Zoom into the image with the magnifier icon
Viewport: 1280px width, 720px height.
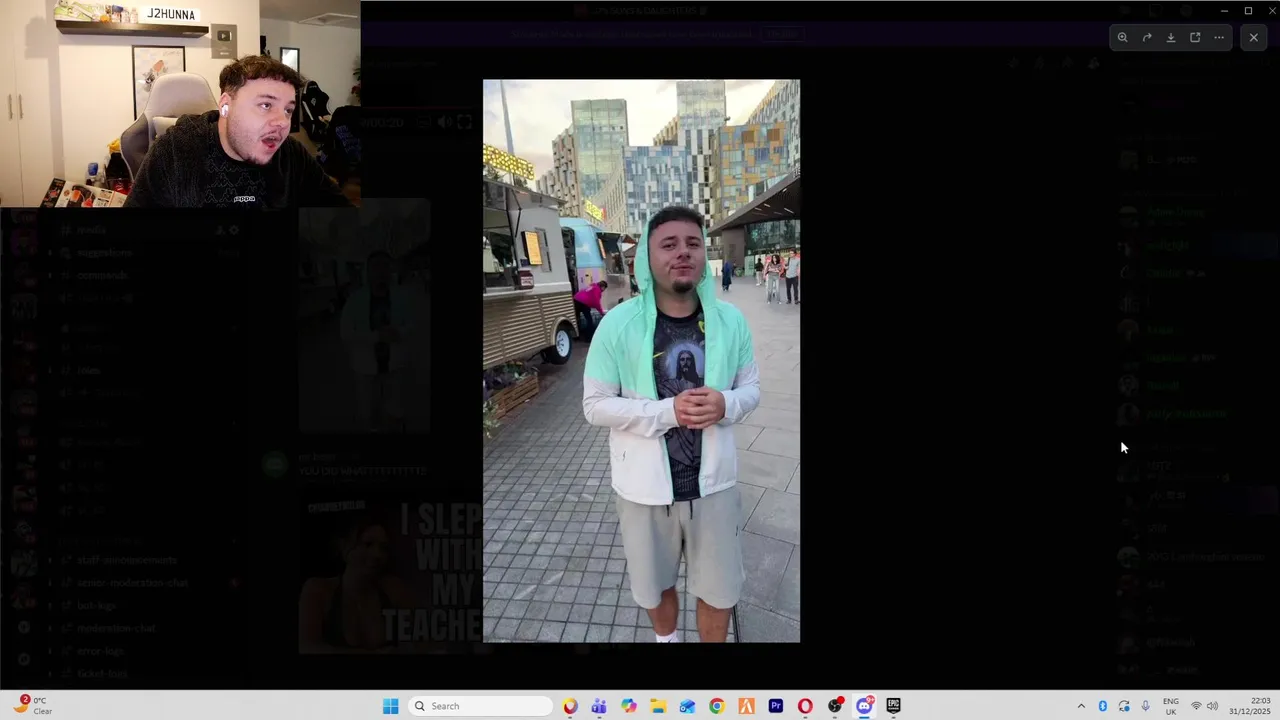coord(1123,37)
